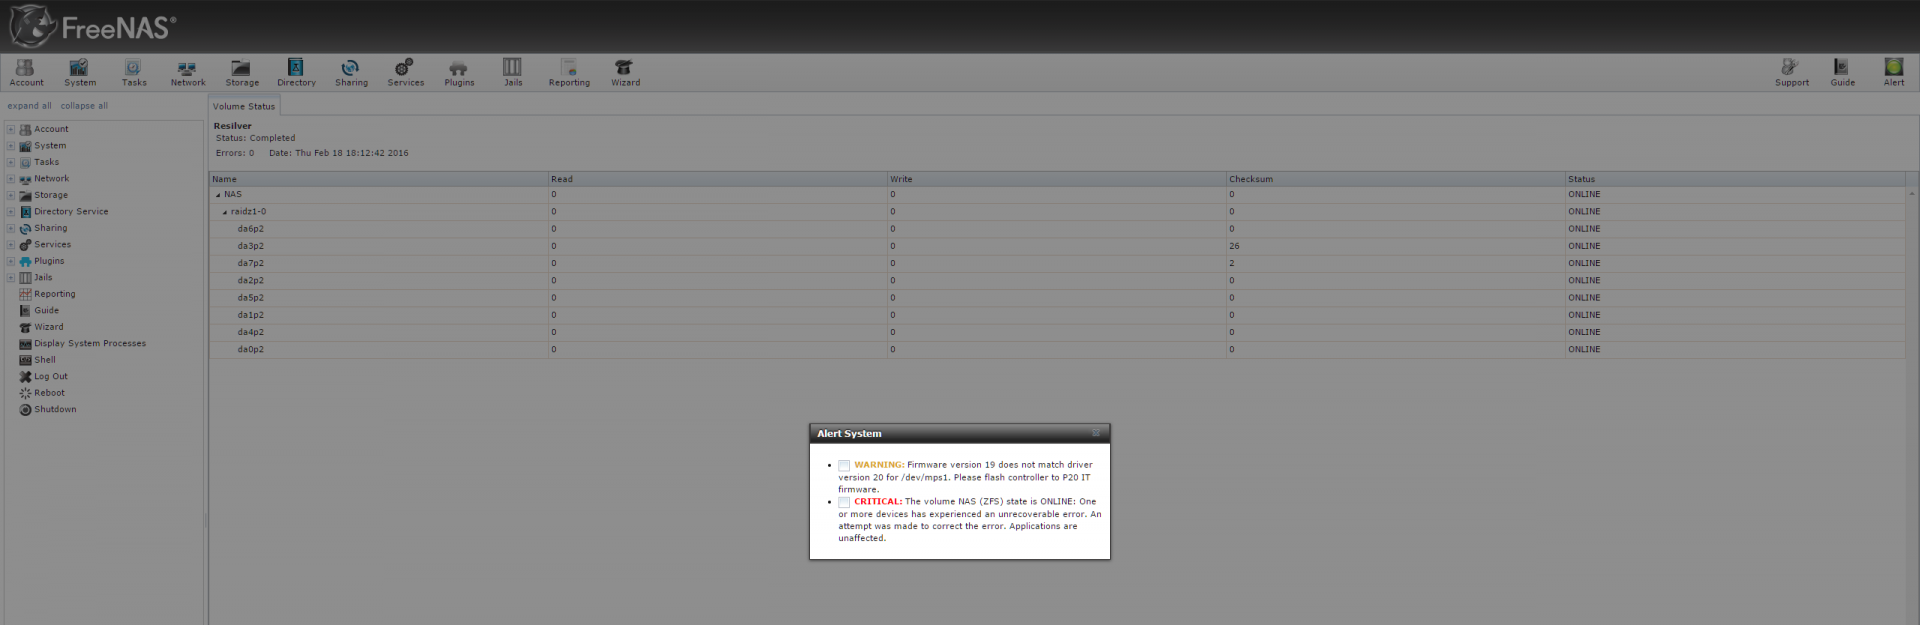
Task: Collapse the NAS volume row
Action: tap(218, 195)
